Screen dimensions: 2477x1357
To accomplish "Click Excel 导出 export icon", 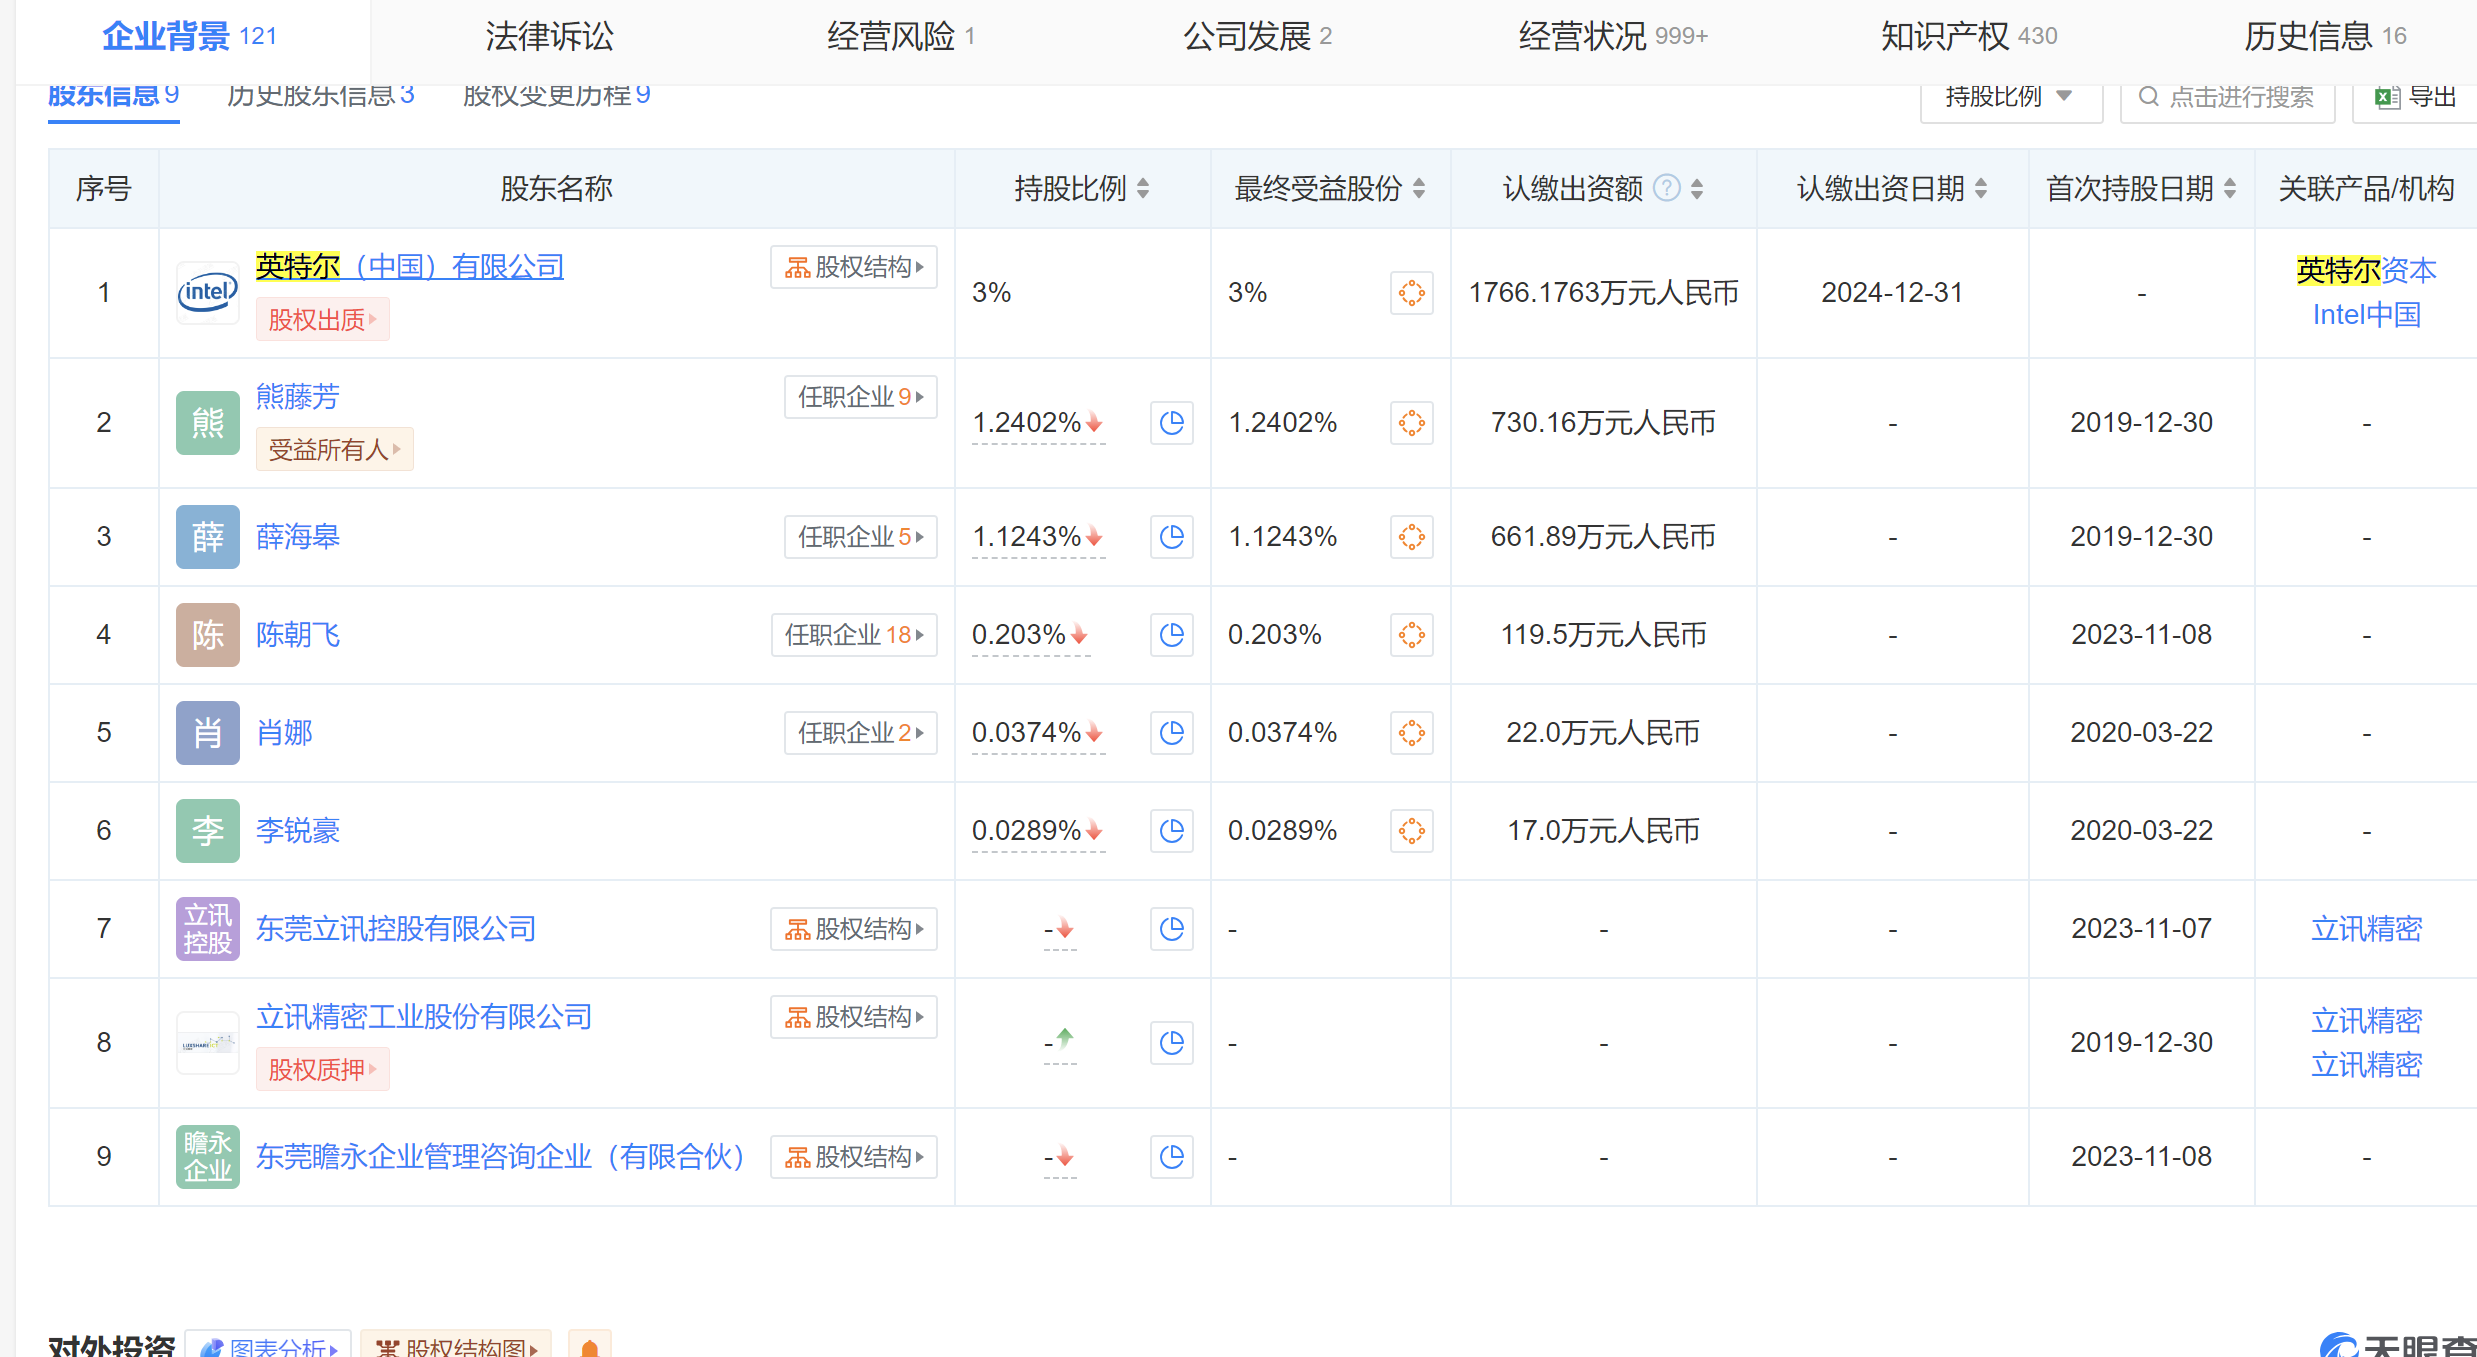I will 2387,97.
